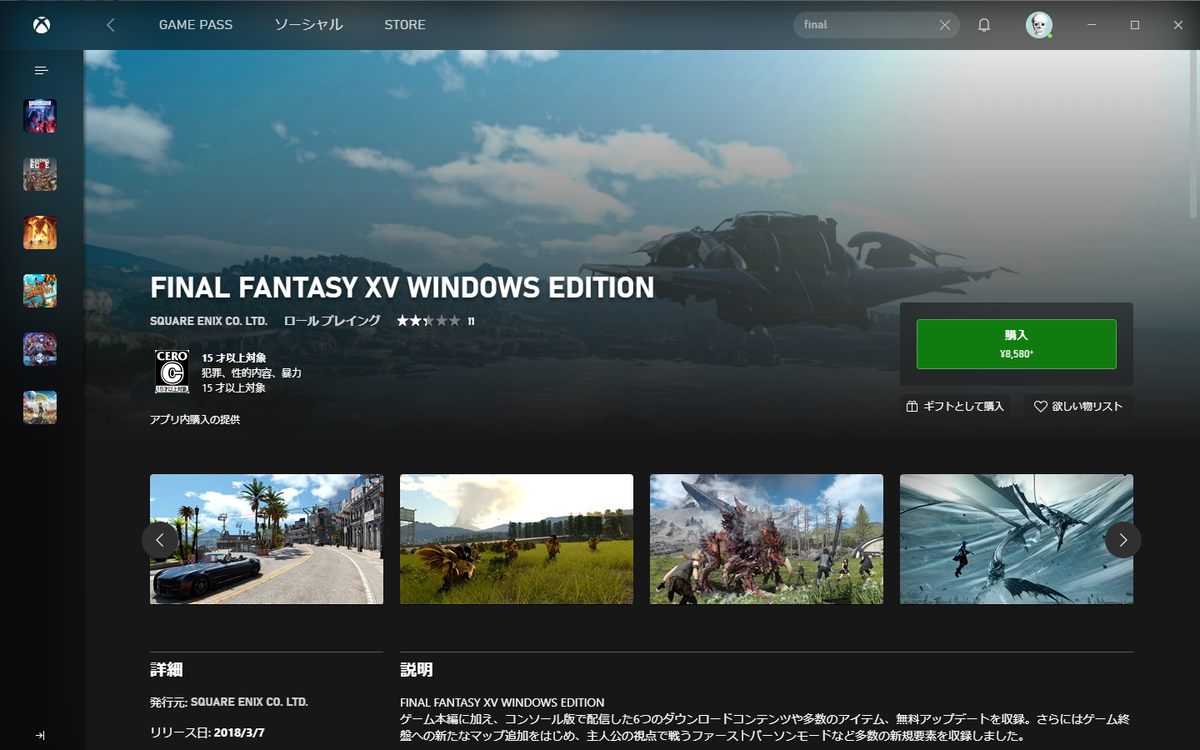Show previous screenshots with the left arrow
This screenshot has height=750, width=1200.
point(160,540)
